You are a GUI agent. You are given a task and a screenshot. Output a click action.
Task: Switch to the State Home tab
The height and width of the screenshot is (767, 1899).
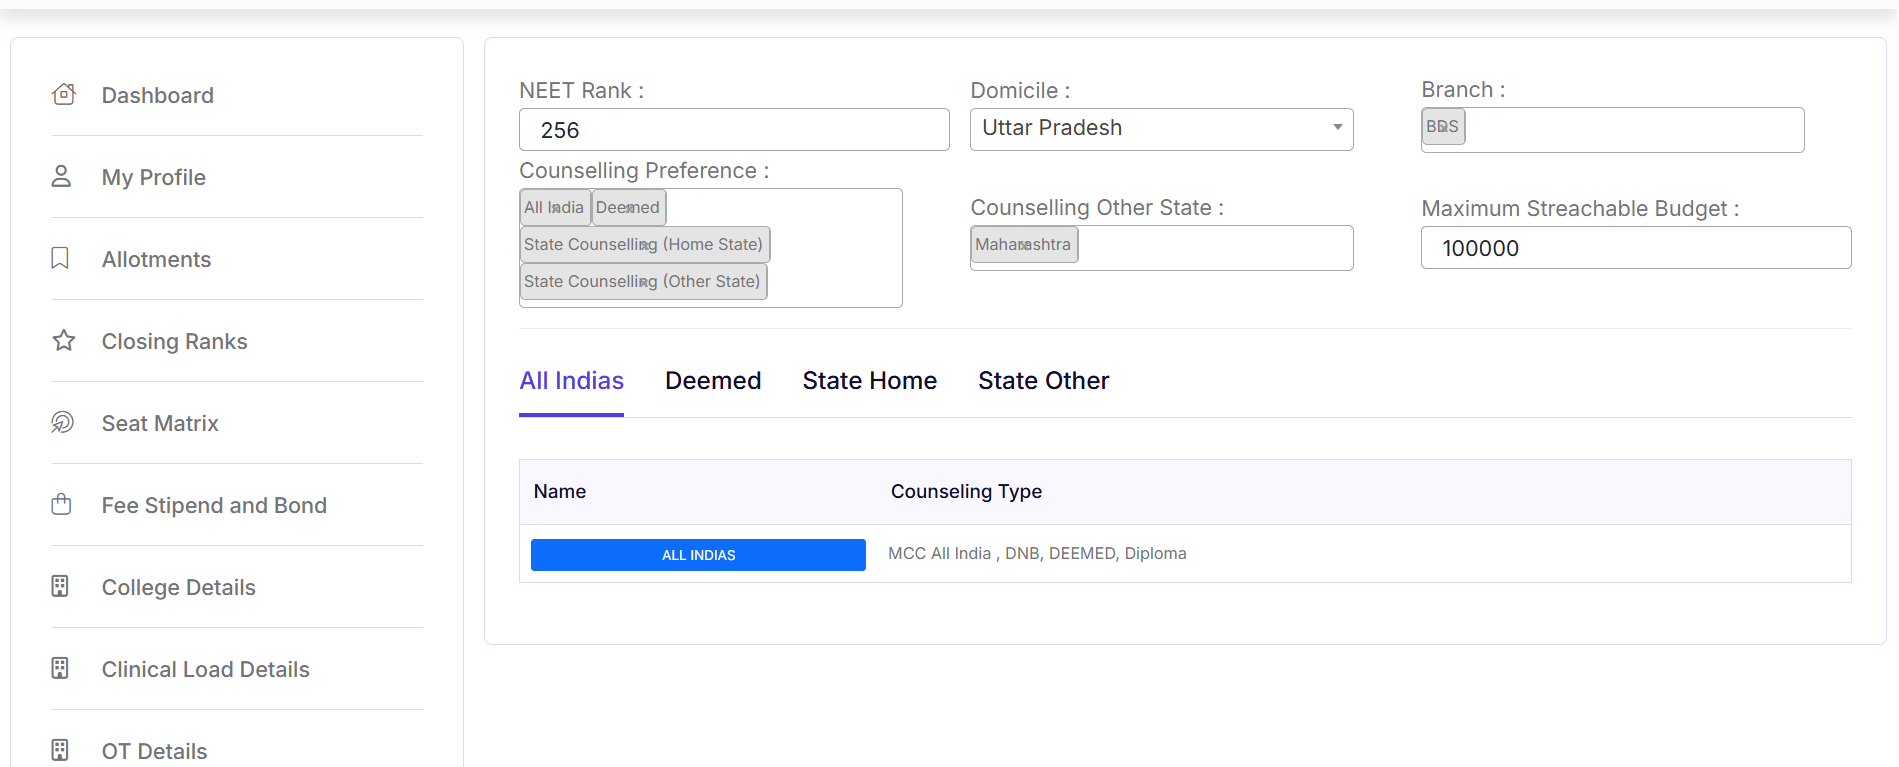pos(869,381)
